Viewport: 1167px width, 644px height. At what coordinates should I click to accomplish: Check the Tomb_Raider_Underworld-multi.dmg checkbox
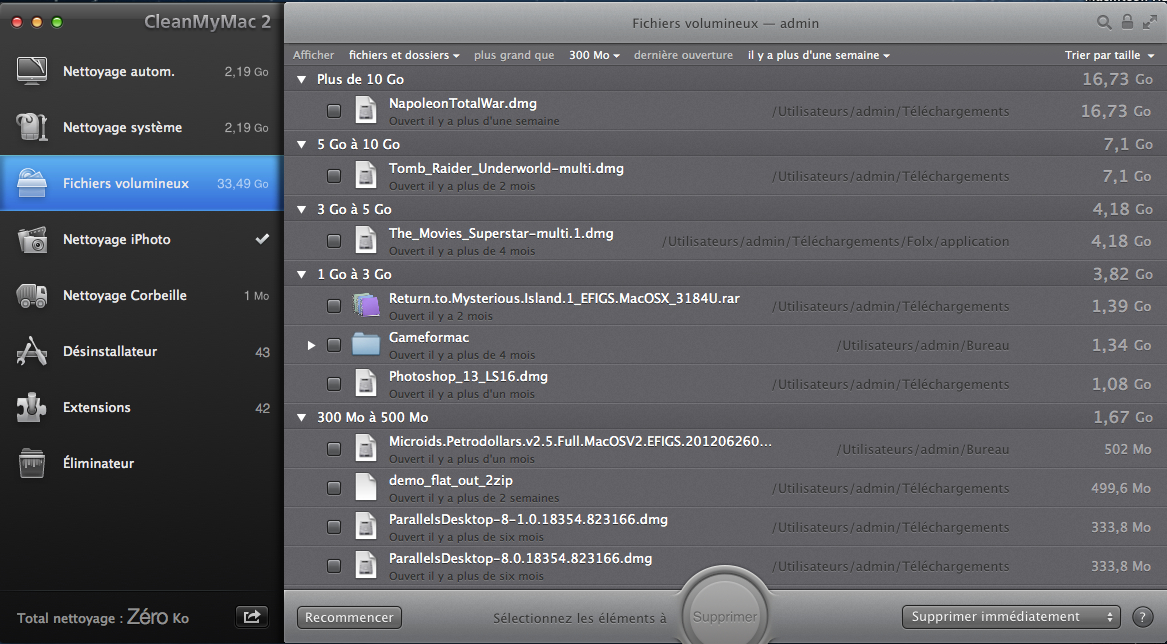point(333,176)
